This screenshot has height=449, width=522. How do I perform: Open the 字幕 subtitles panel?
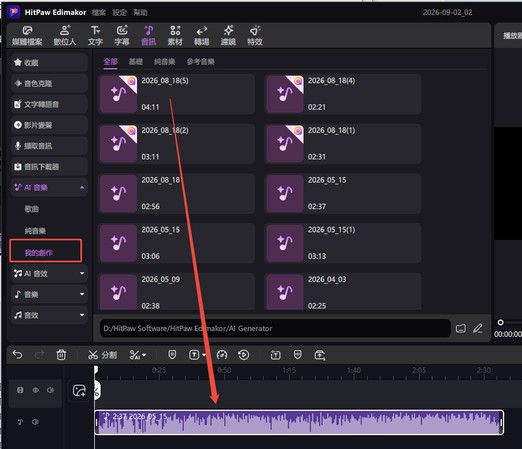(x=122, y=36)
